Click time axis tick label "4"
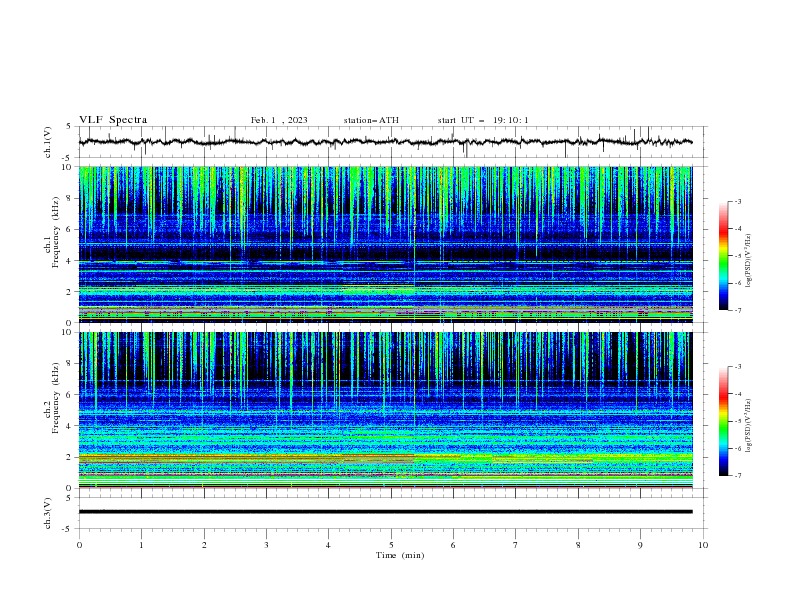The height and width of the screenshot is (612, 792). [328, 545]
